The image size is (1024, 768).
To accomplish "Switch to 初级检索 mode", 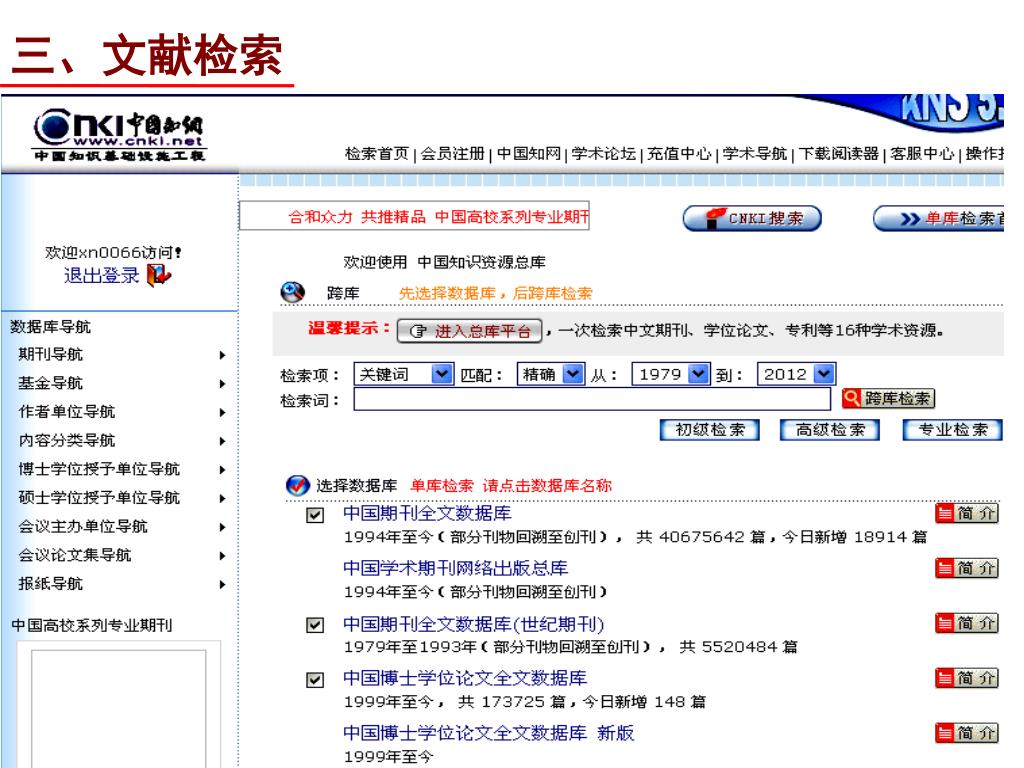I will coord(709,430).
